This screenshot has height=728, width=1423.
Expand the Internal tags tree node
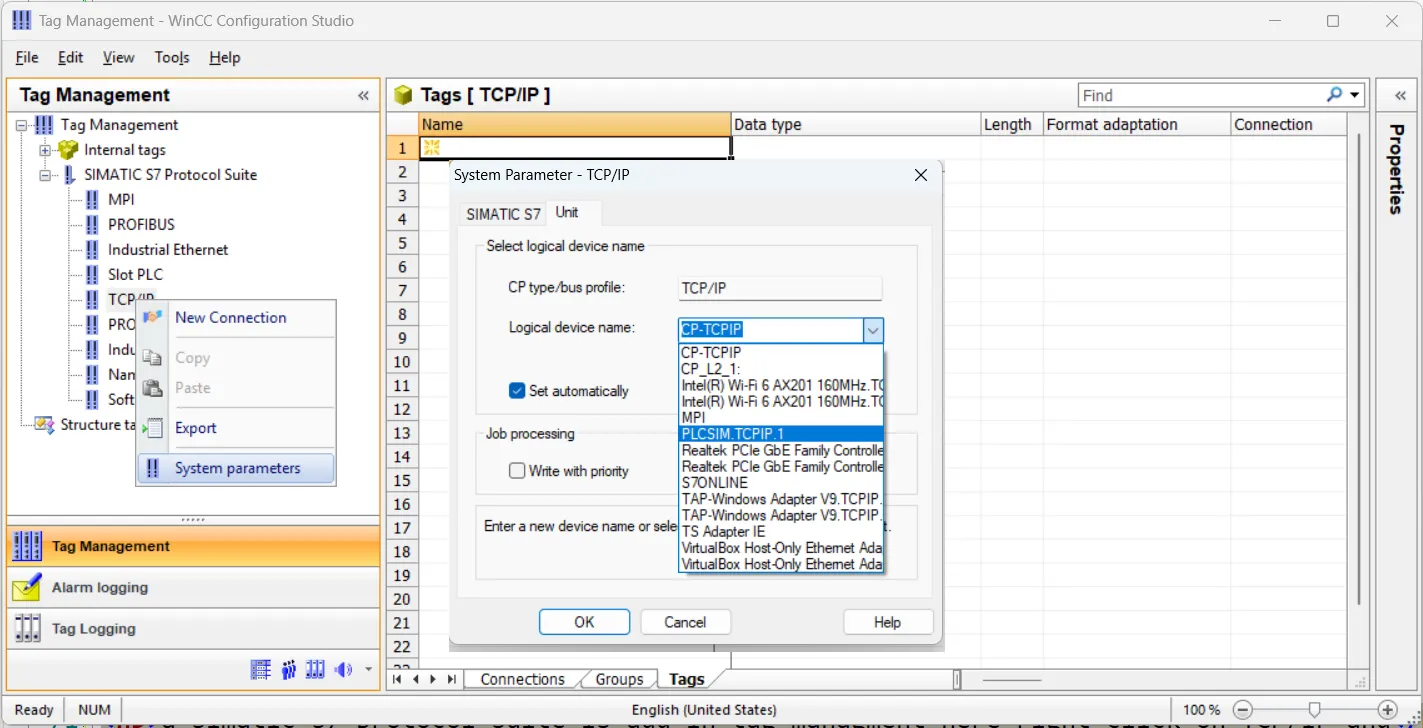pyautogui.click(x=45, y=150)
